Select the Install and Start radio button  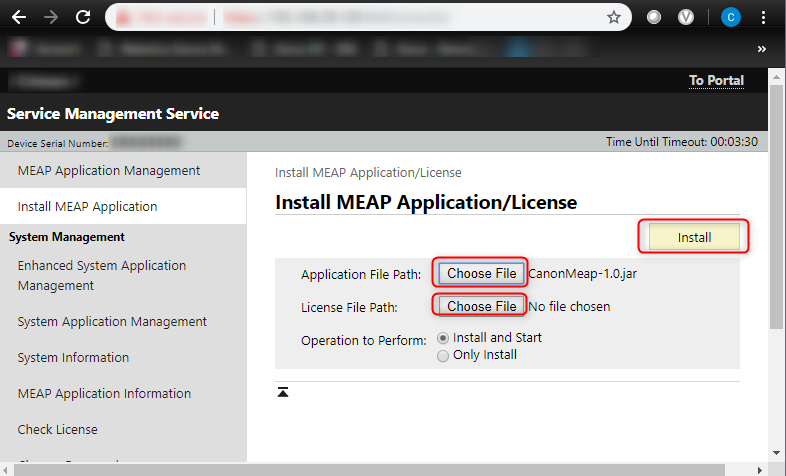[x=443, y=338]
